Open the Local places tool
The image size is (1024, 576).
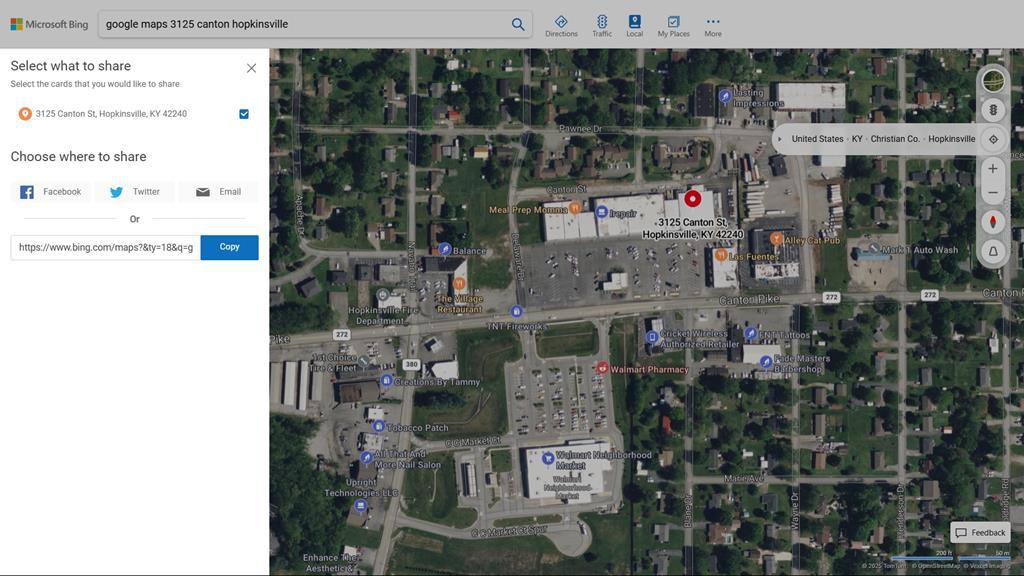(634, 26)
